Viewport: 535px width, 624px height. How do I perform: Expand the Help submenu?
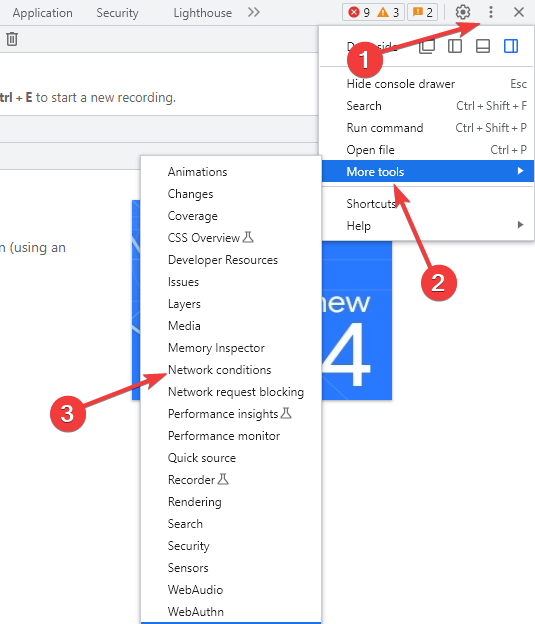pyautogui.click(x=428, y=226)
